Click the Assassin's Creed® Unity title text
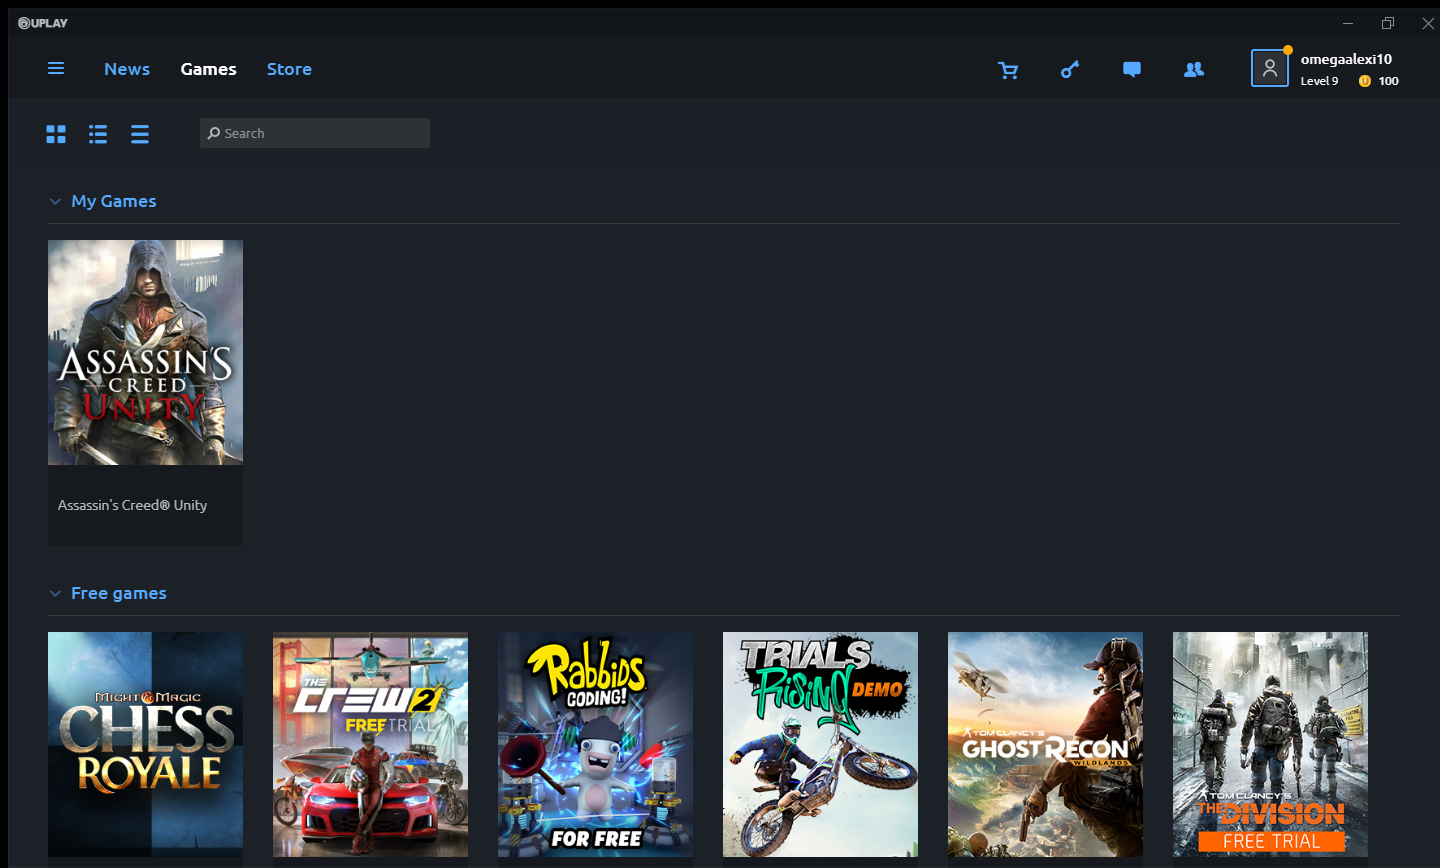Image resolution: width=1440 pixels, height=868 pixels. pos(132,505)
